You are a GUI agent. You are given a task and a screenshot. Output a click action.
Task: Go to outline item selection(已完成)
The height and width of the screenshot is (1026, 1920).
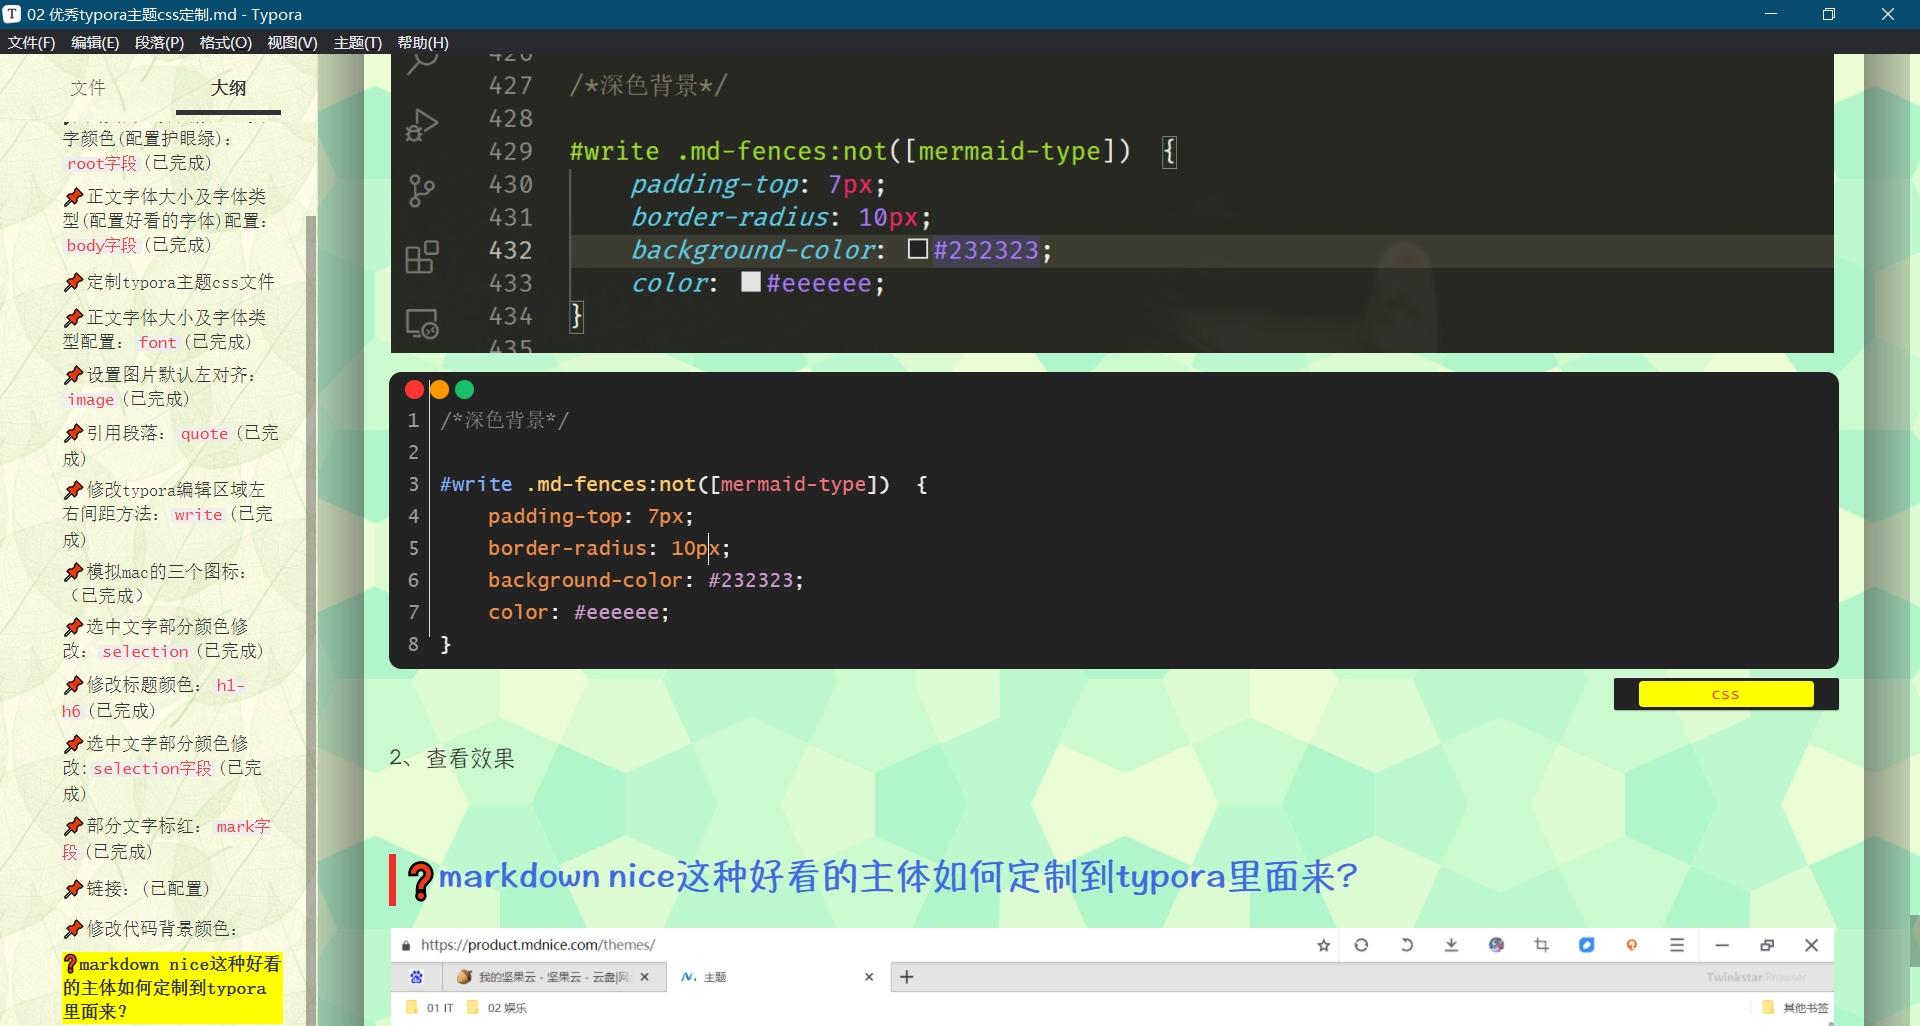tap(164, 639)
